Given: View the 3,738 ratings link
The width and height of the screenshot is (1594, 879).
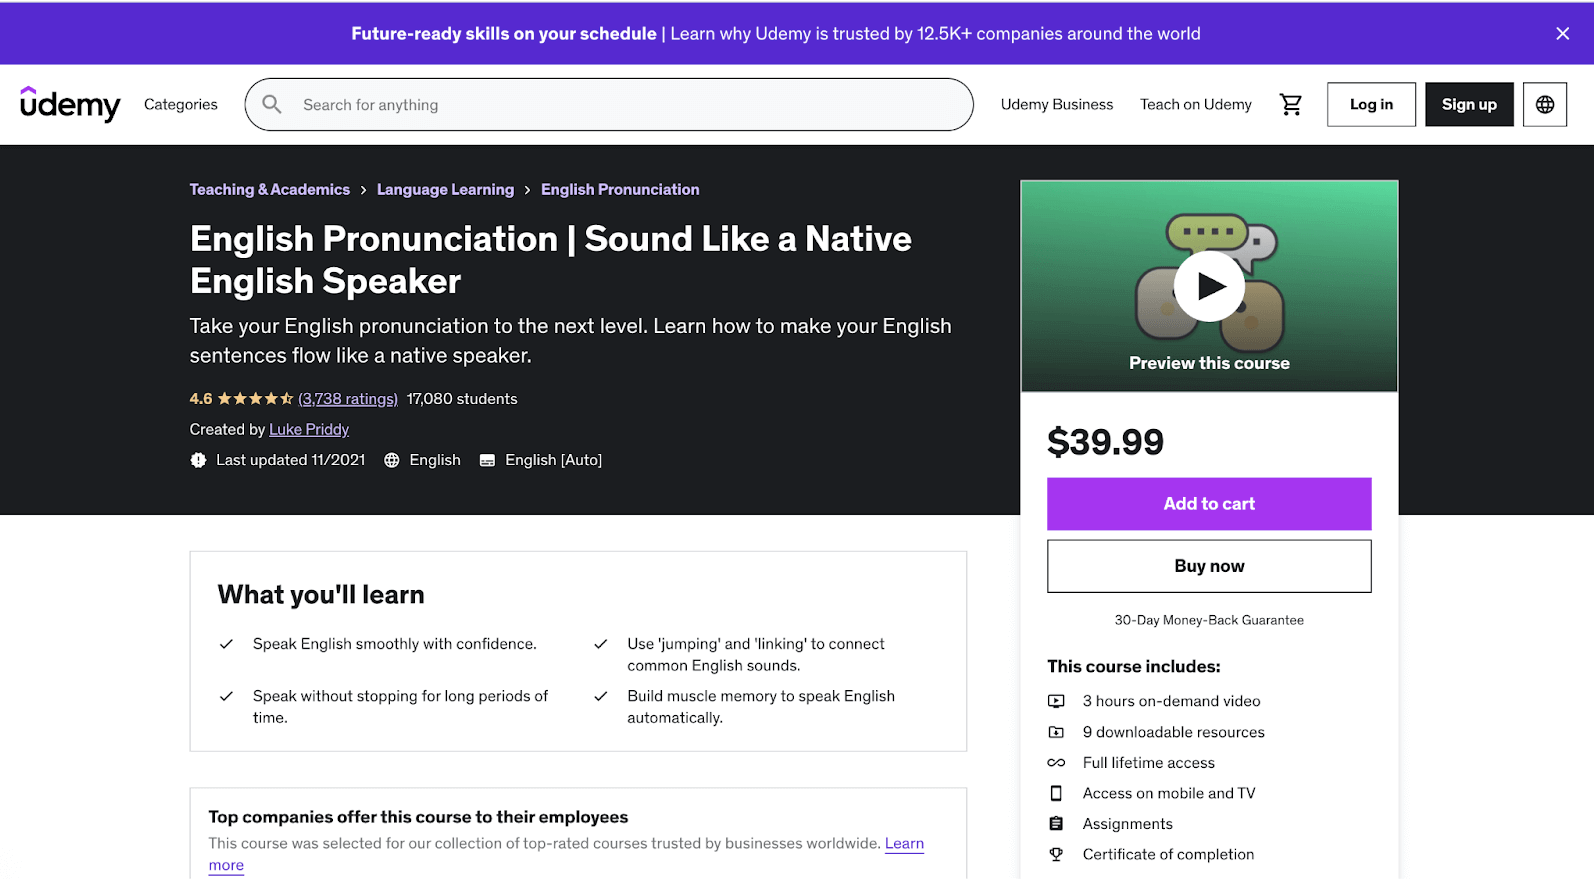Looking at the screenshot, I should [348, 399].
